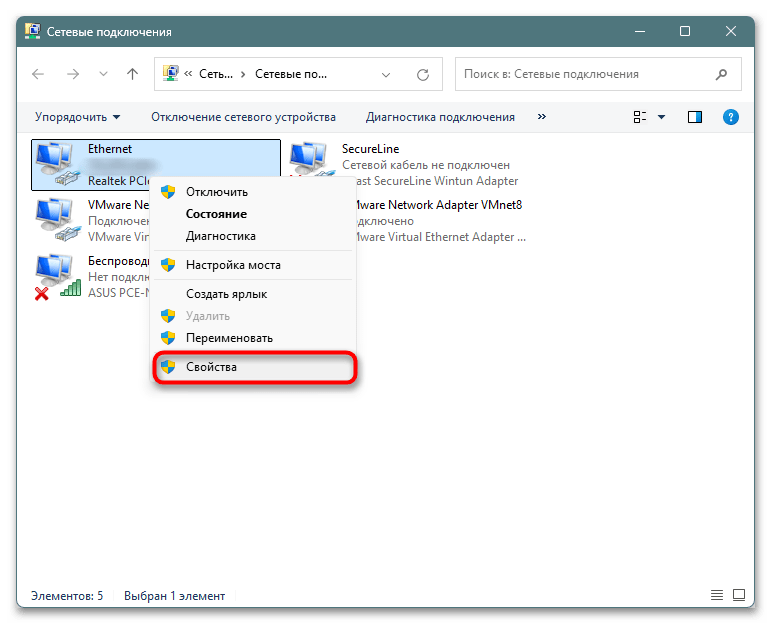Viewport: 771px width, 624px height.
Task: Choose Переименовать in the context menu
Action: coord(253,338)
